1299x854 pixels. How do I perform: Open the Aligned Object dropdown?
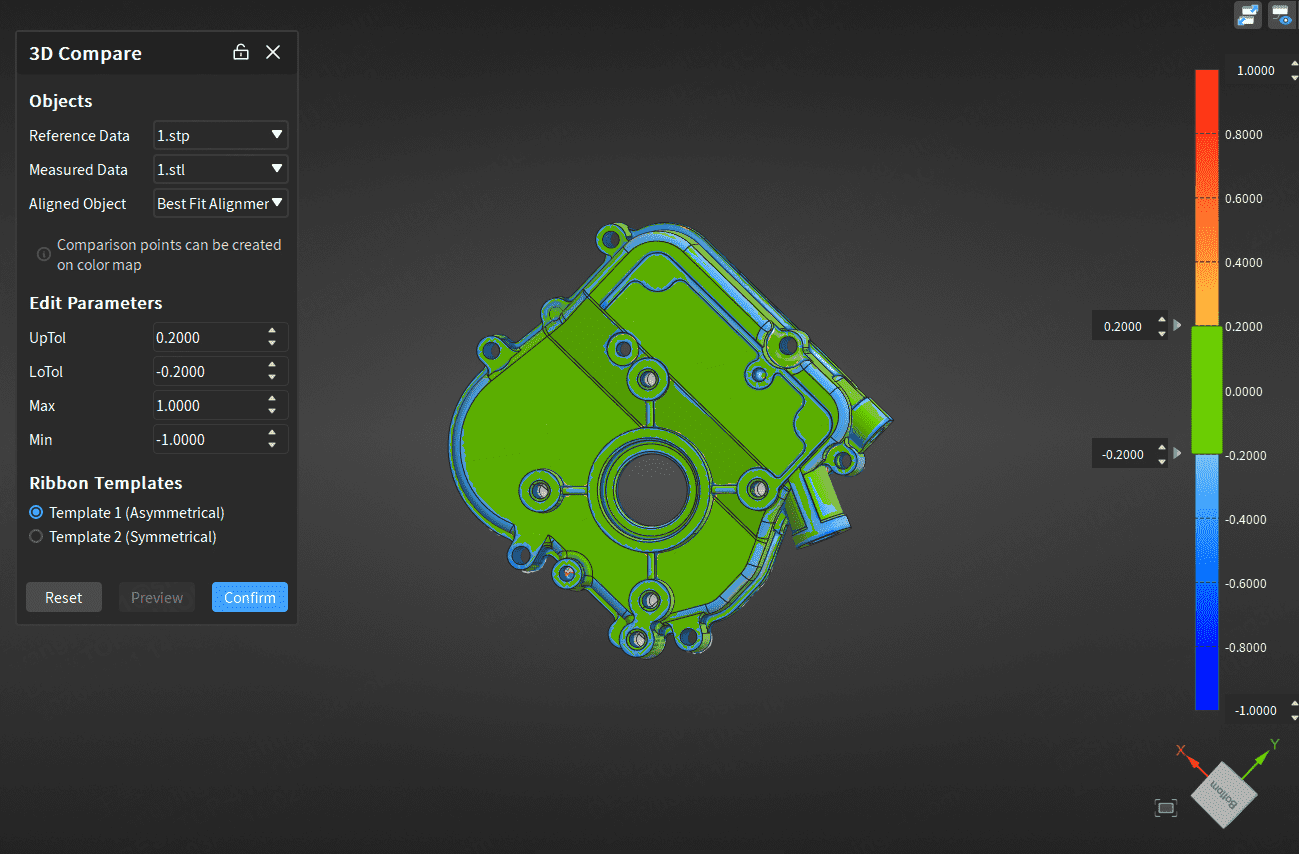pos(221,203)
